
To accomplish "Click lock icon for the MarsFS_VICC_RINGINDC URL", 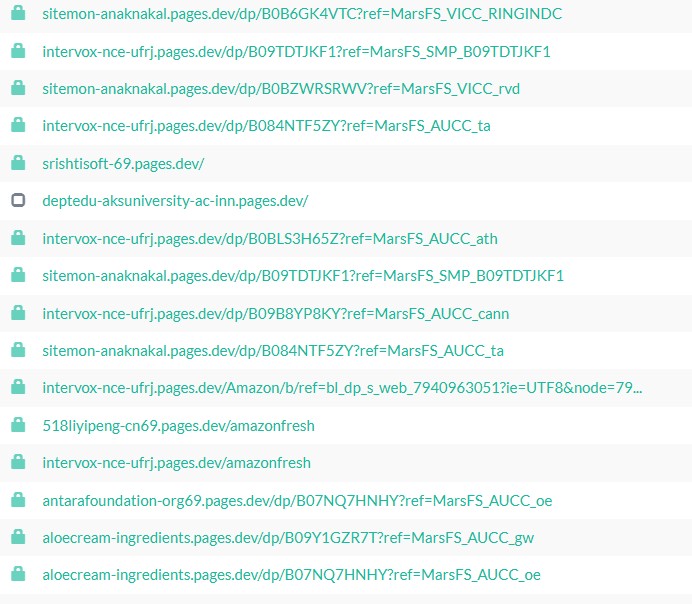I will point(18,14).
